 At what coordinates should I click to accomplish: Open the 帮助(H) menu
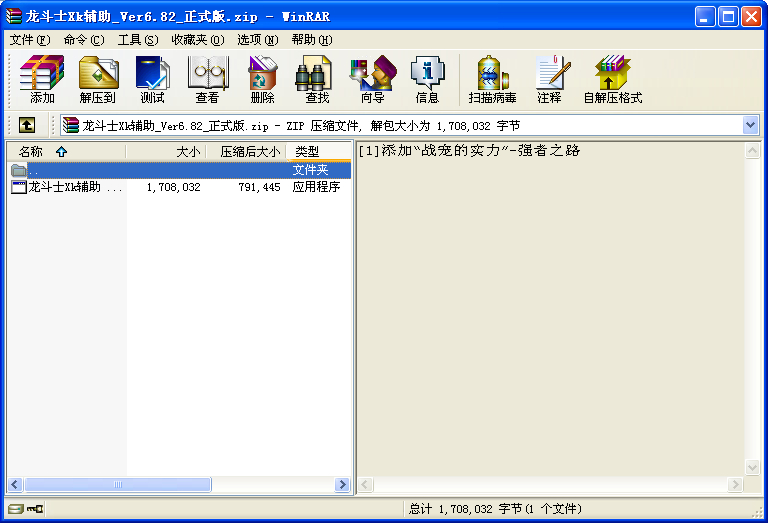(312, 40)
